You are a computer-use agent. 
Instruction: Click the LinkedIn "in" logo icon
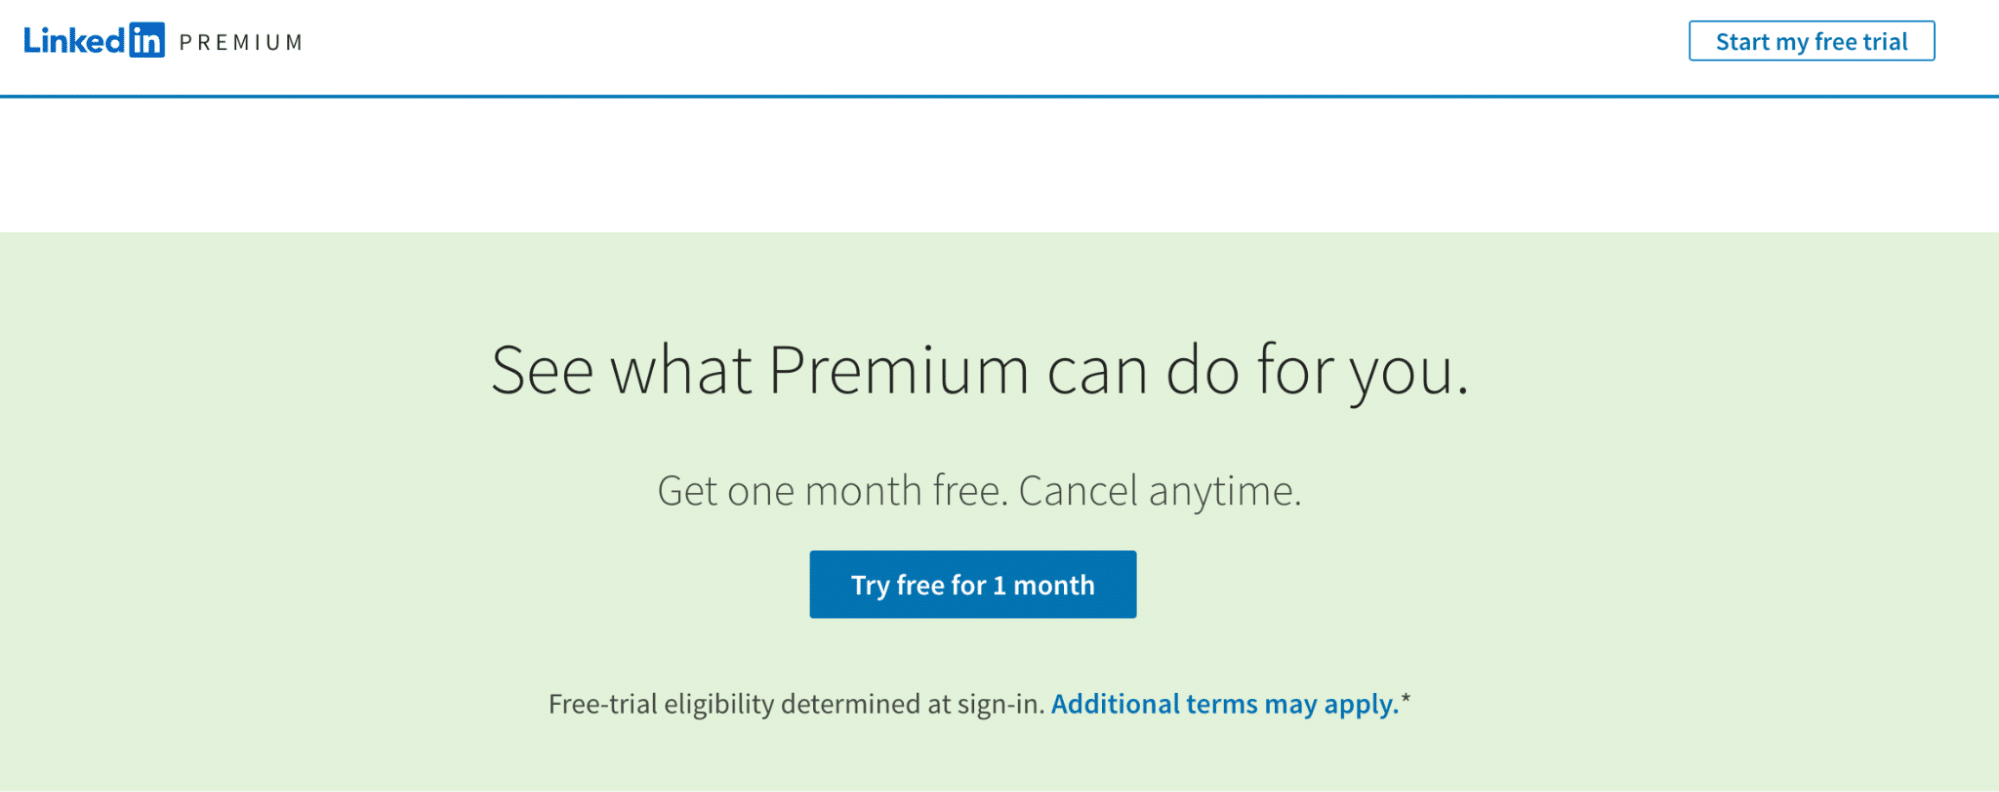tap(147, 40)
